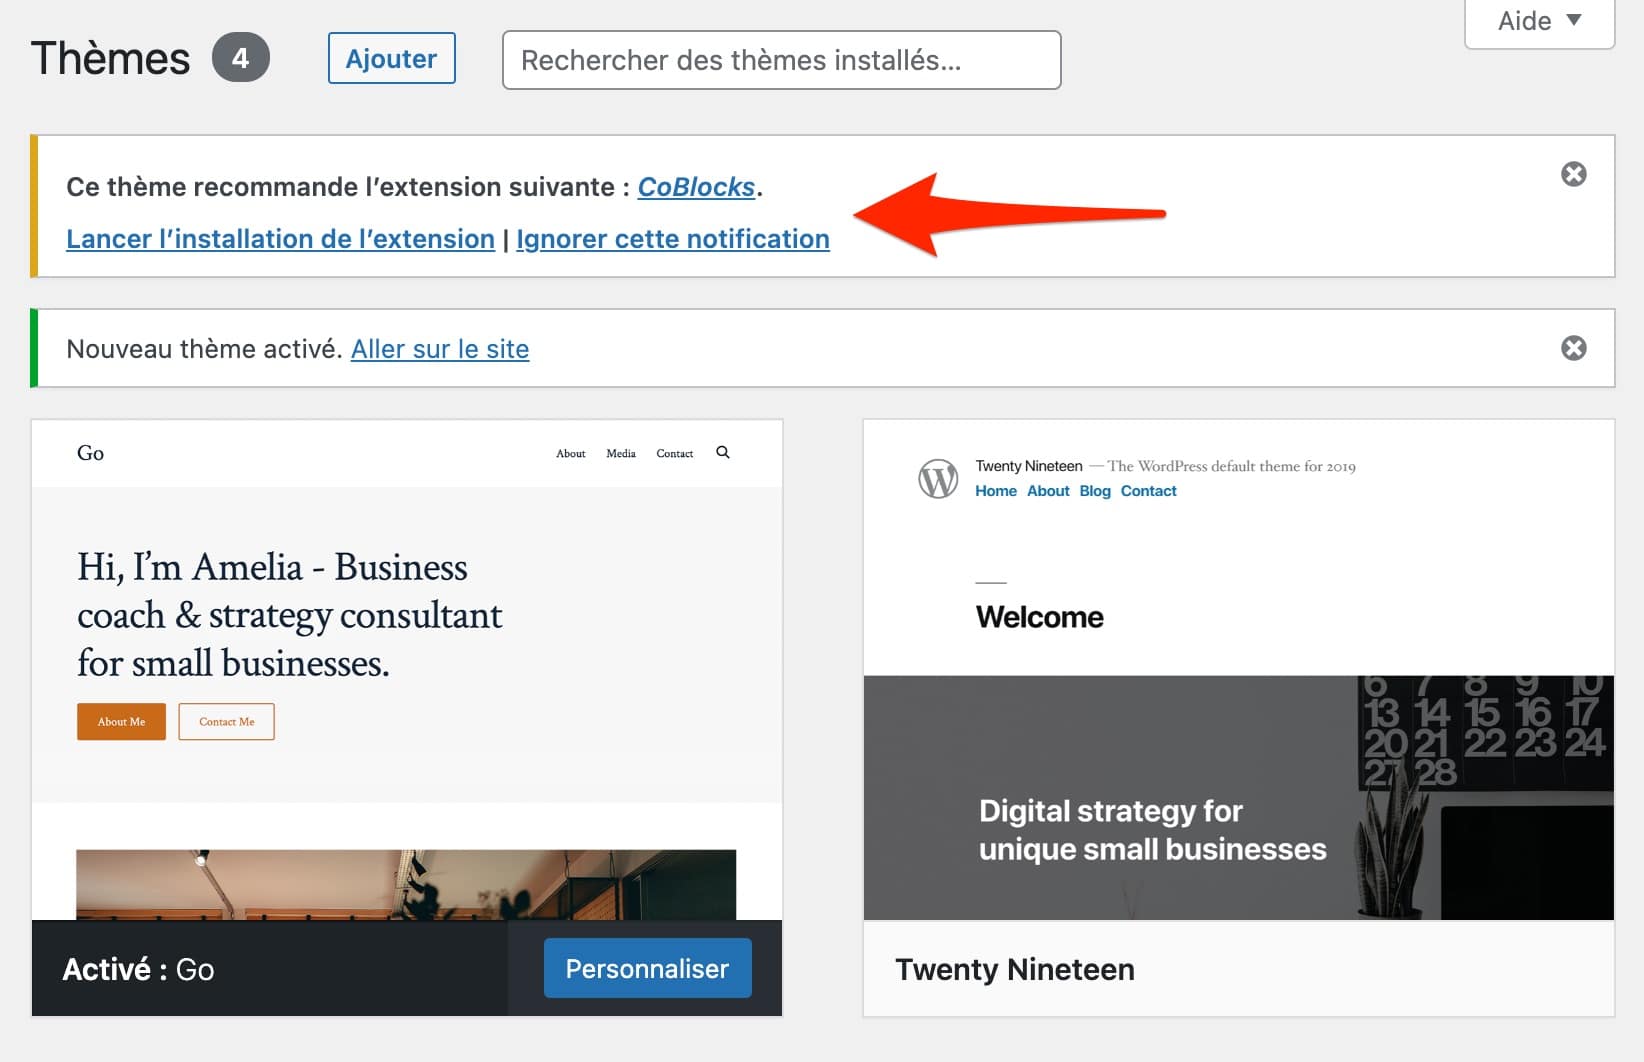Dismiss the CoBlocks recommendation notice

(x=1573, y=174)
